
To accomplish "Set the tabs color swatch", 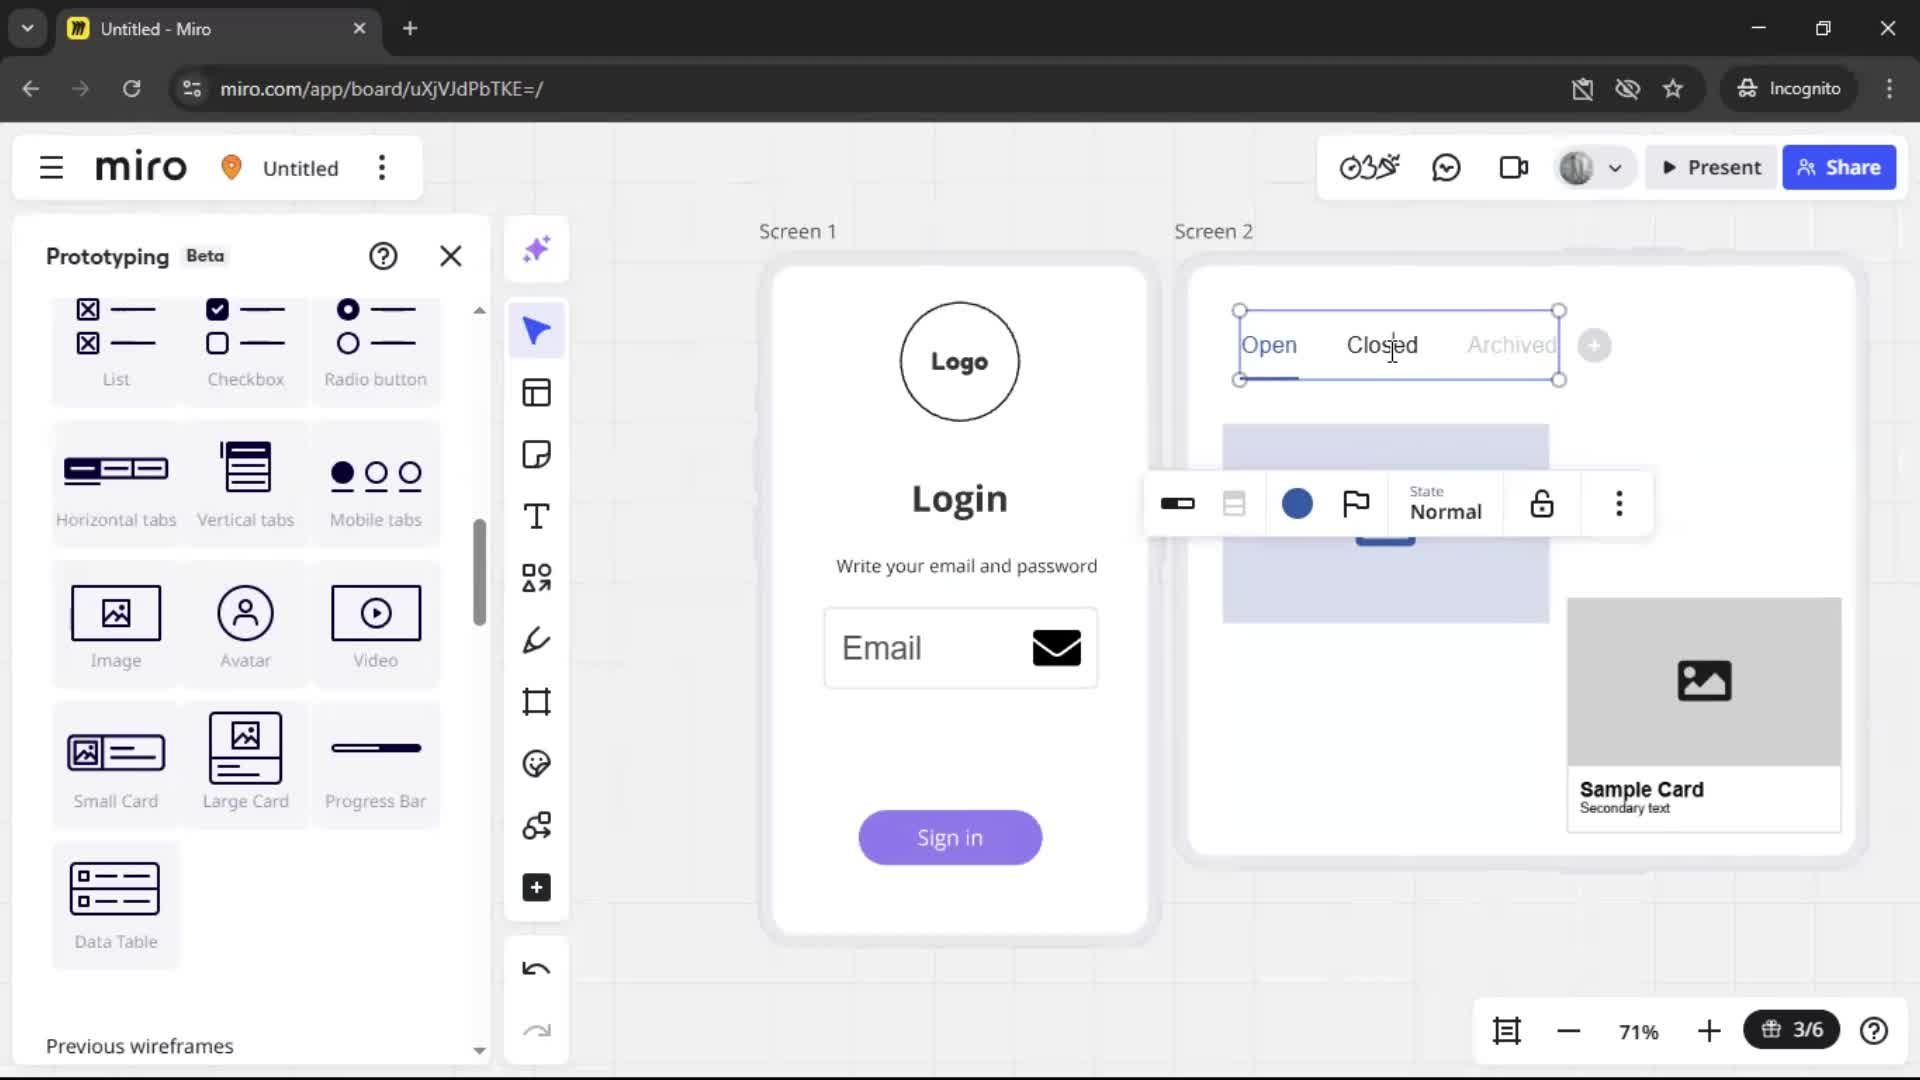I will [1297, 504].
